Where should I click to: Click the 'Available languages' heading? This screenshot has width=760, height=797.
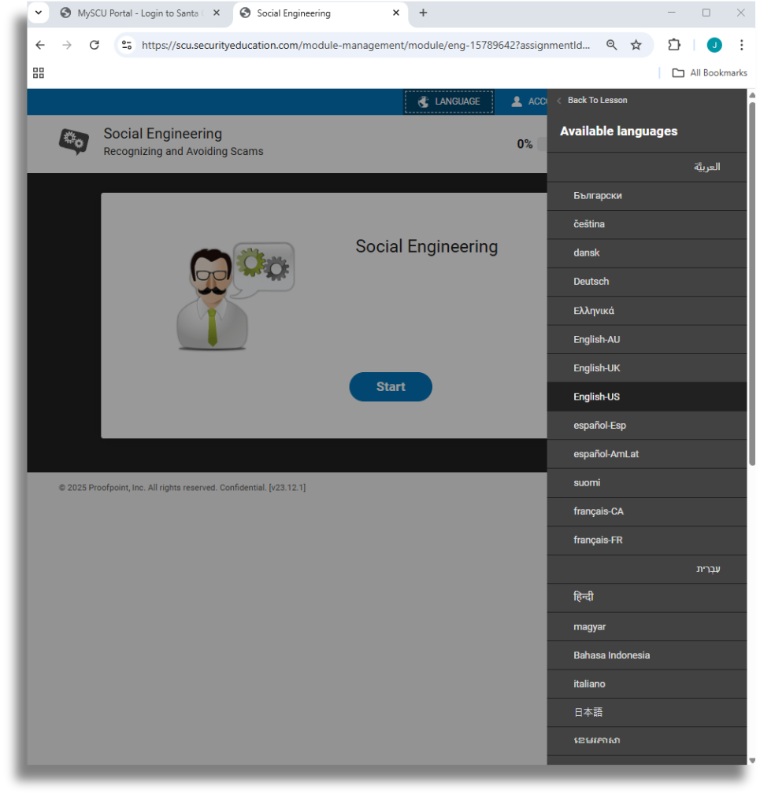tap(619, 131)
